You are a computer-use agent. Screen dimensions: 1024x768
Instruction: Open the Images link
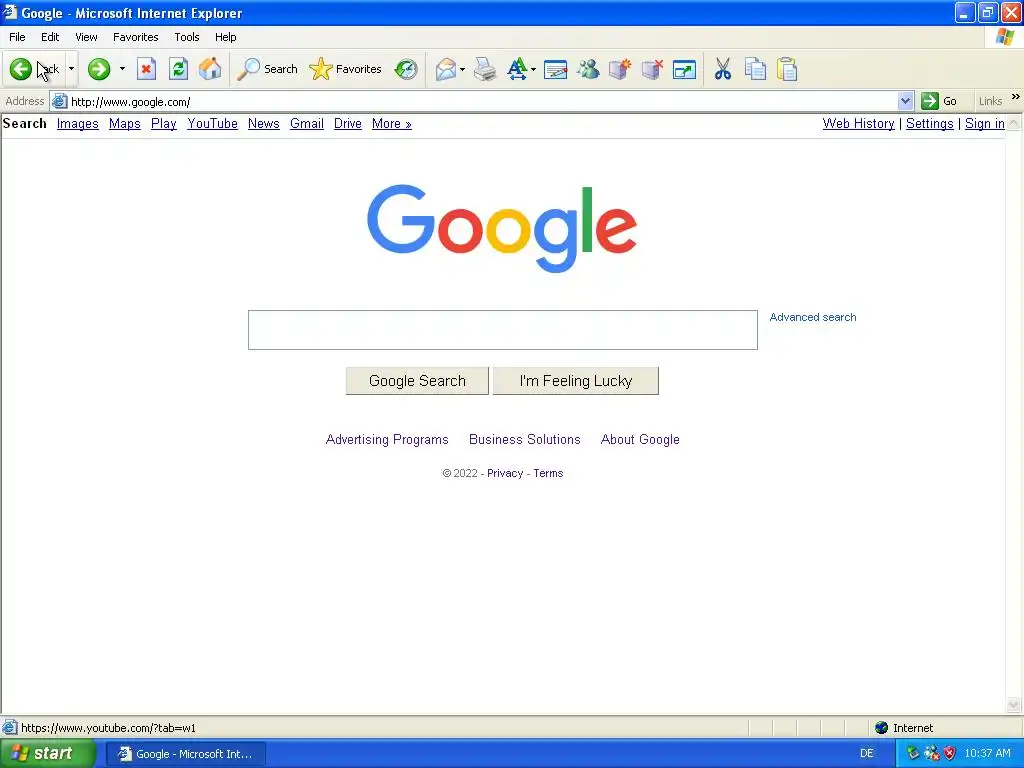point(78,123)
